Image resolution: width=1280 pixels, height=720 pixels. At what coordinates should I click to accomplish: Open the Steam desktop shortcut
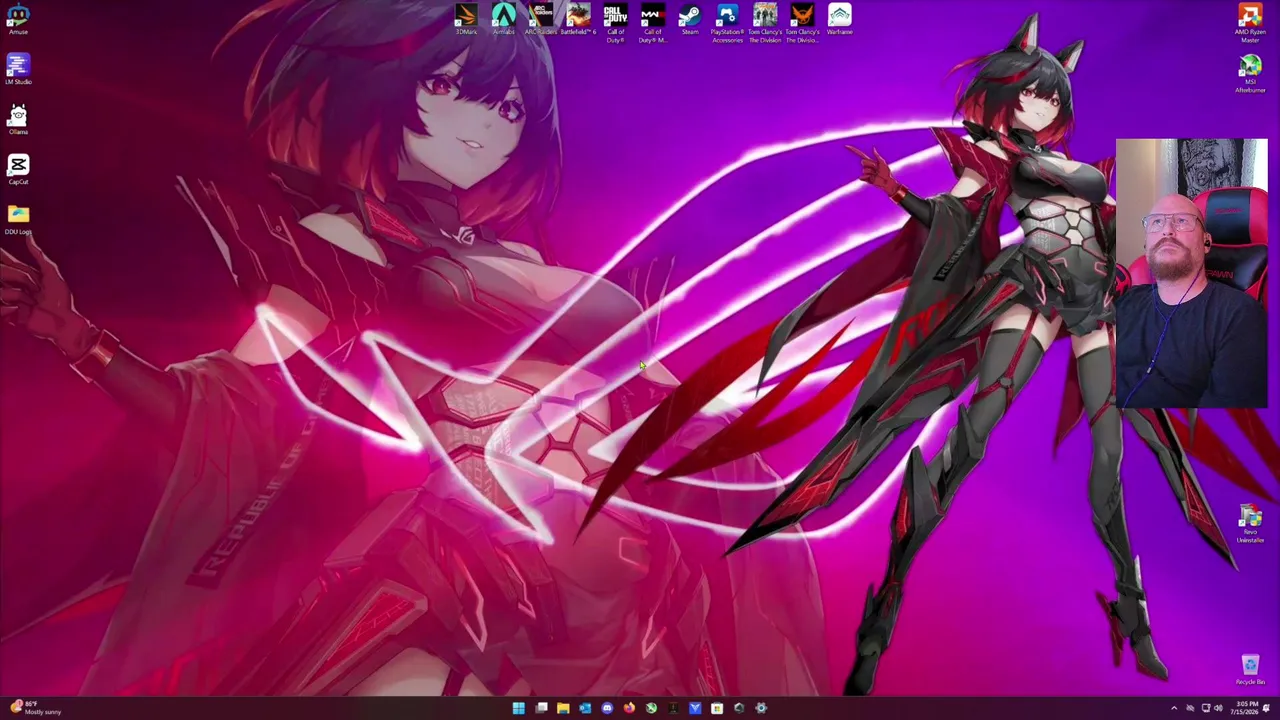pyautogui.click(x=690, y=19)
